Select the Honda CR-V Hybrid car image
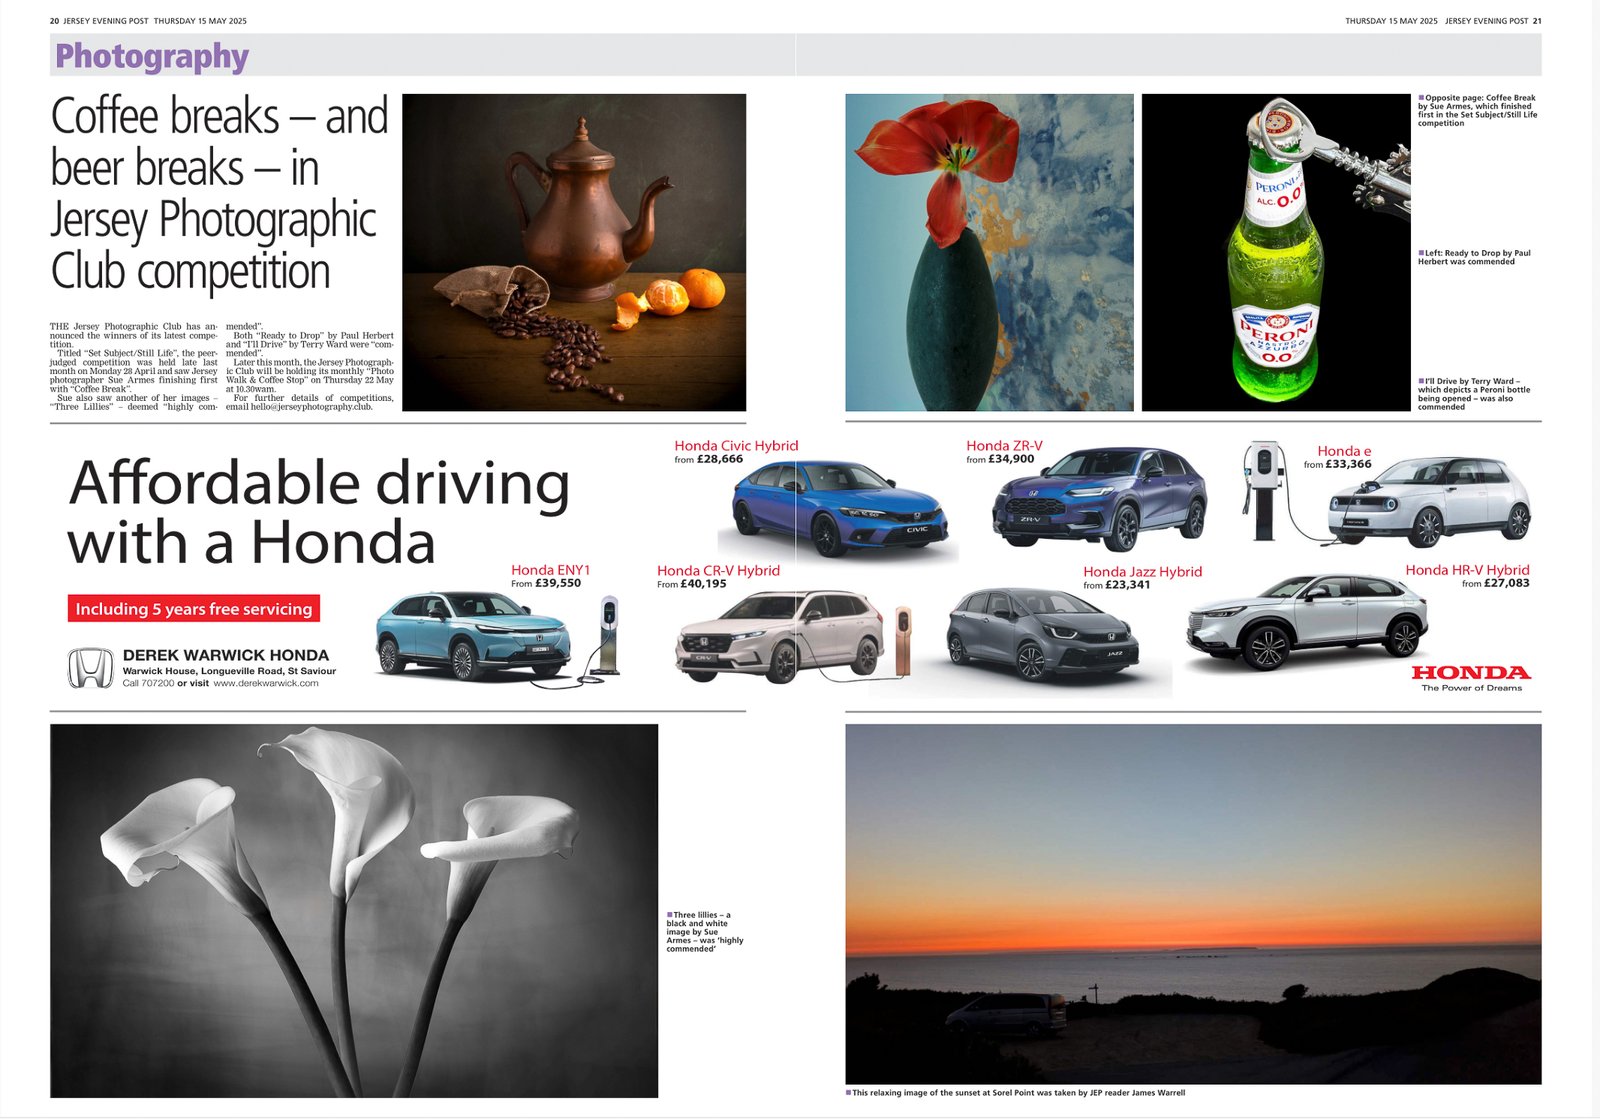The height and width of the screenshot is (1120, 1600). tap(779, 636)
